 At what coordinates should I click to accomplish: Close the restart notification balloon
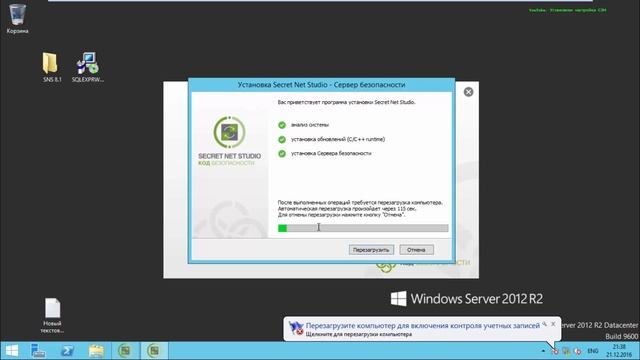coord(553,324)
